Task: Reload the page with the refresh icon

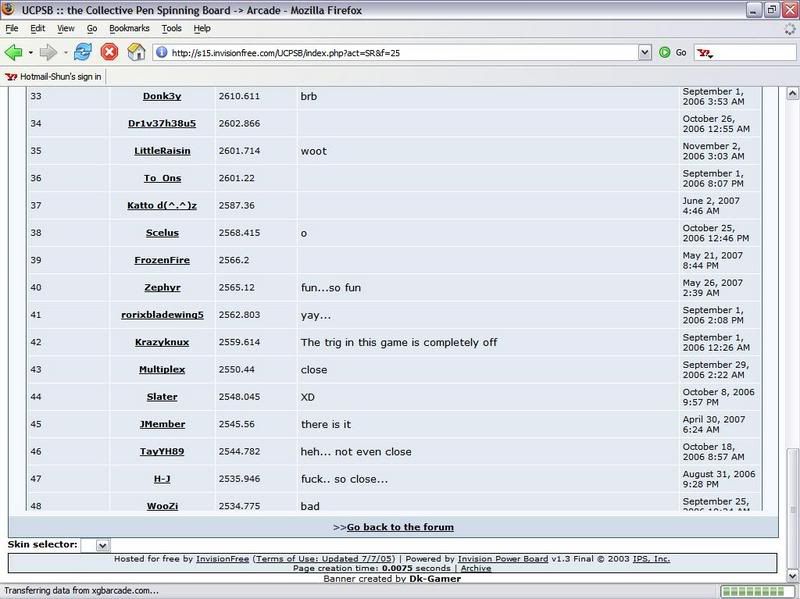Action: [x=83, y=52]
